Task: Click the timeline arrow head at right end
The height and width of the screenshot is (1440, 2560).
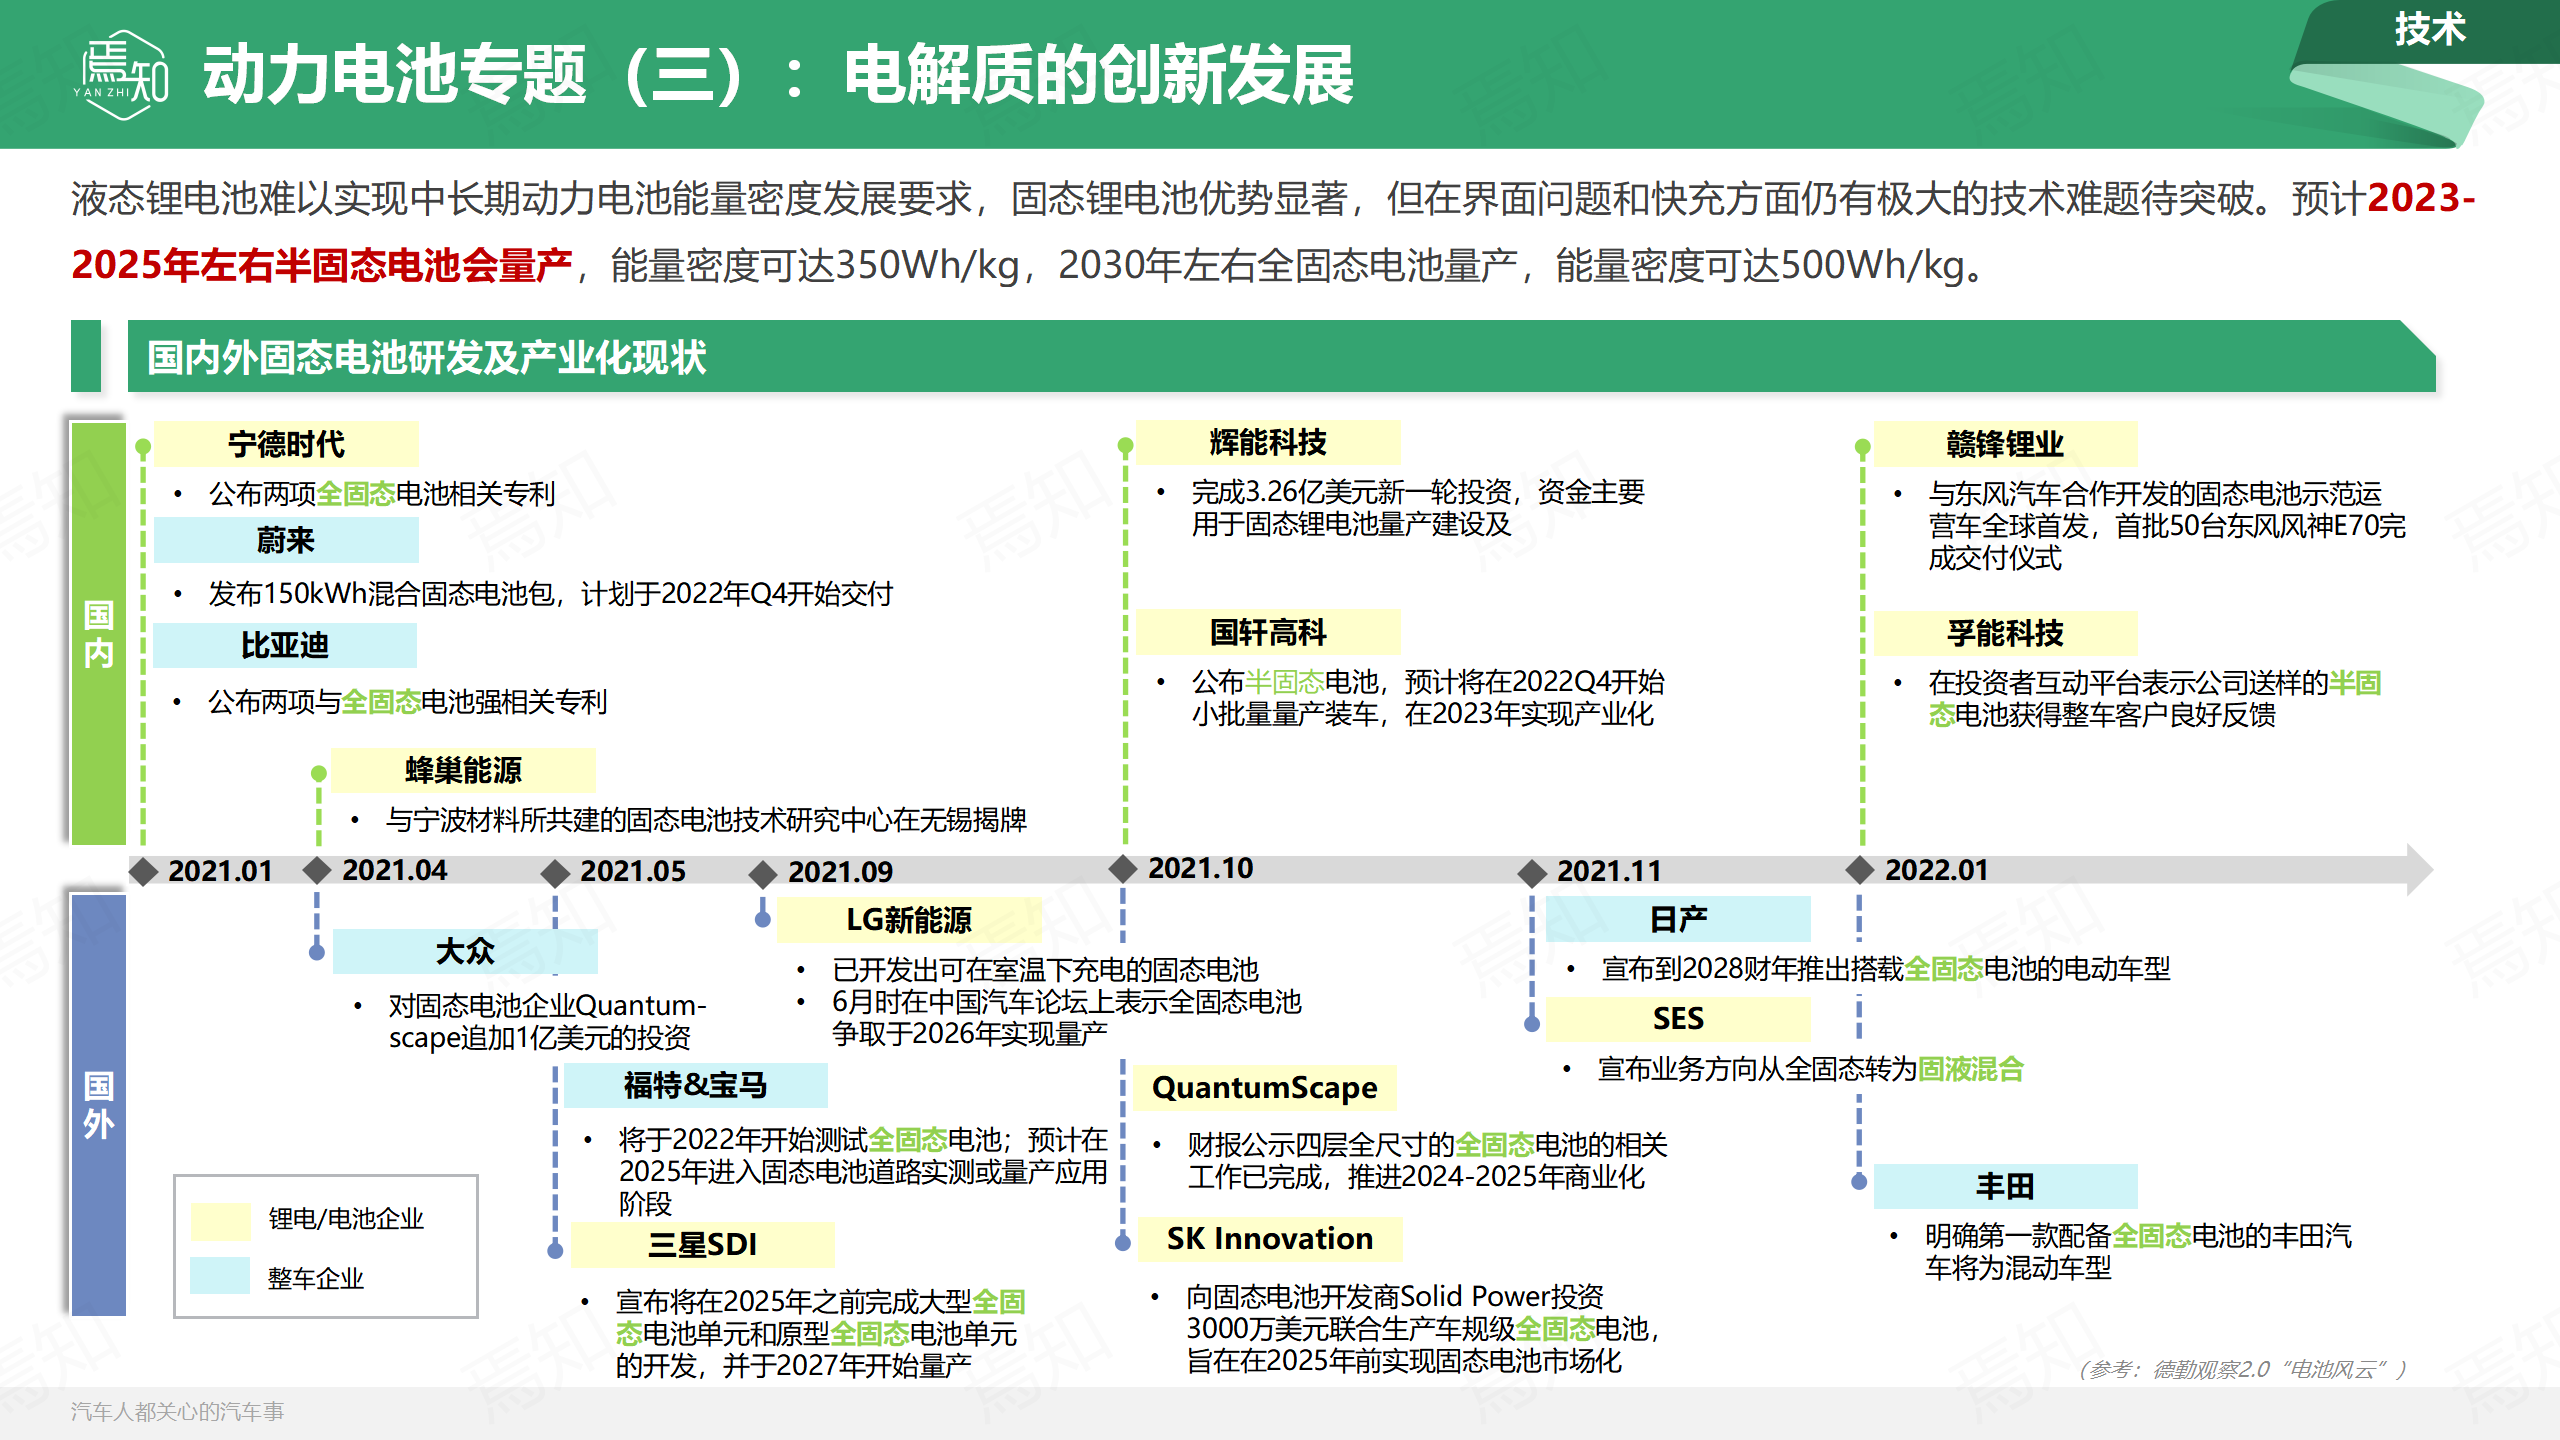Action: (2420, 870)
